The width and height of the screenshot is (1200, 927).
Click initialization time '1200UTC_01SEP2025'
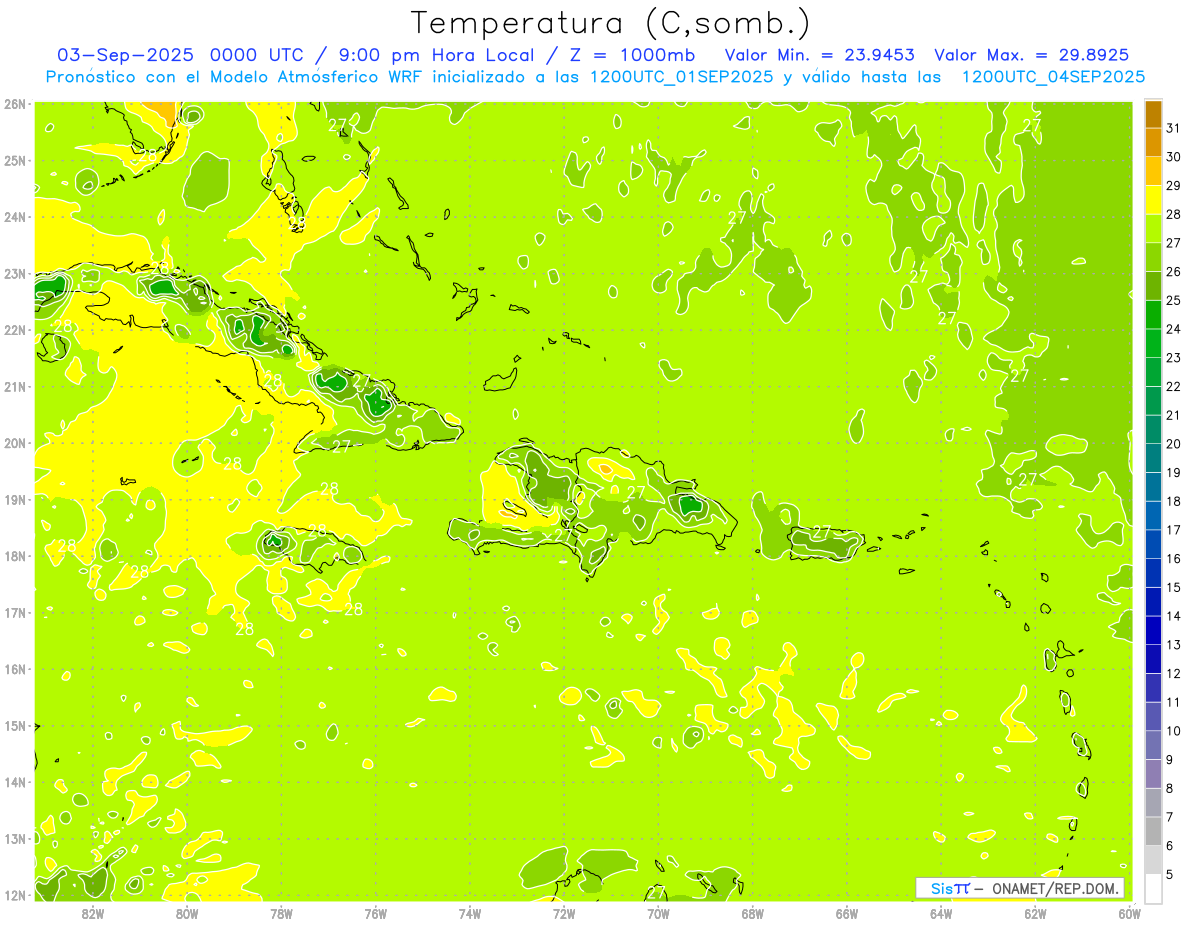click(x=681, y=77)
